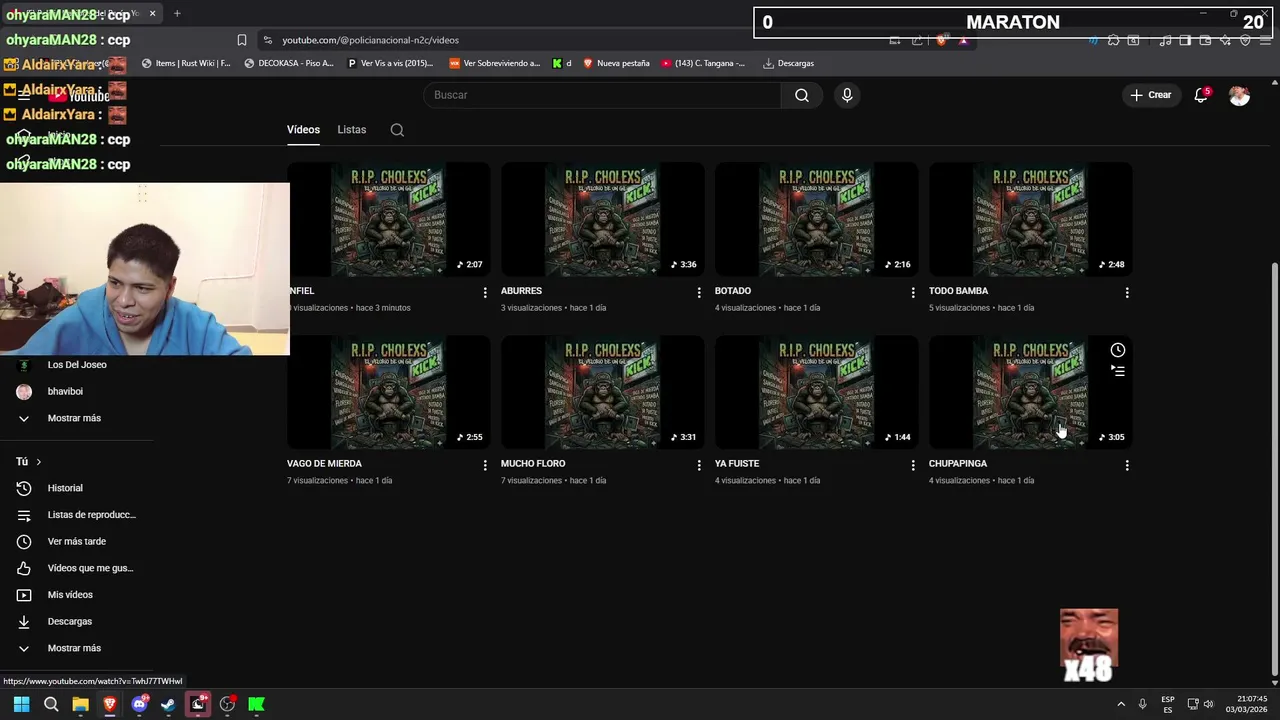This screenshot has width=1280, height=720.
Task: Open Ver más tarde in sidebar
Action: 76,542
